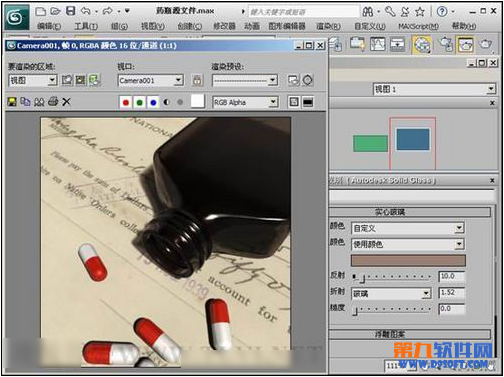Open the MAXScript(M) menu

coord(418,26)
